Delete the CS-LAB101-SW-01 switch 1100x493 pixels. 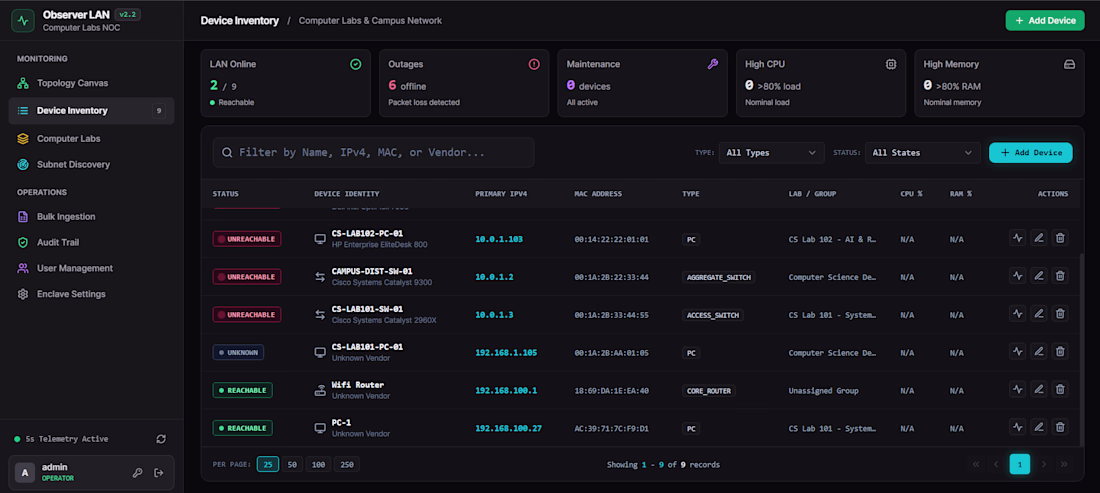(x=1061, y=314)
